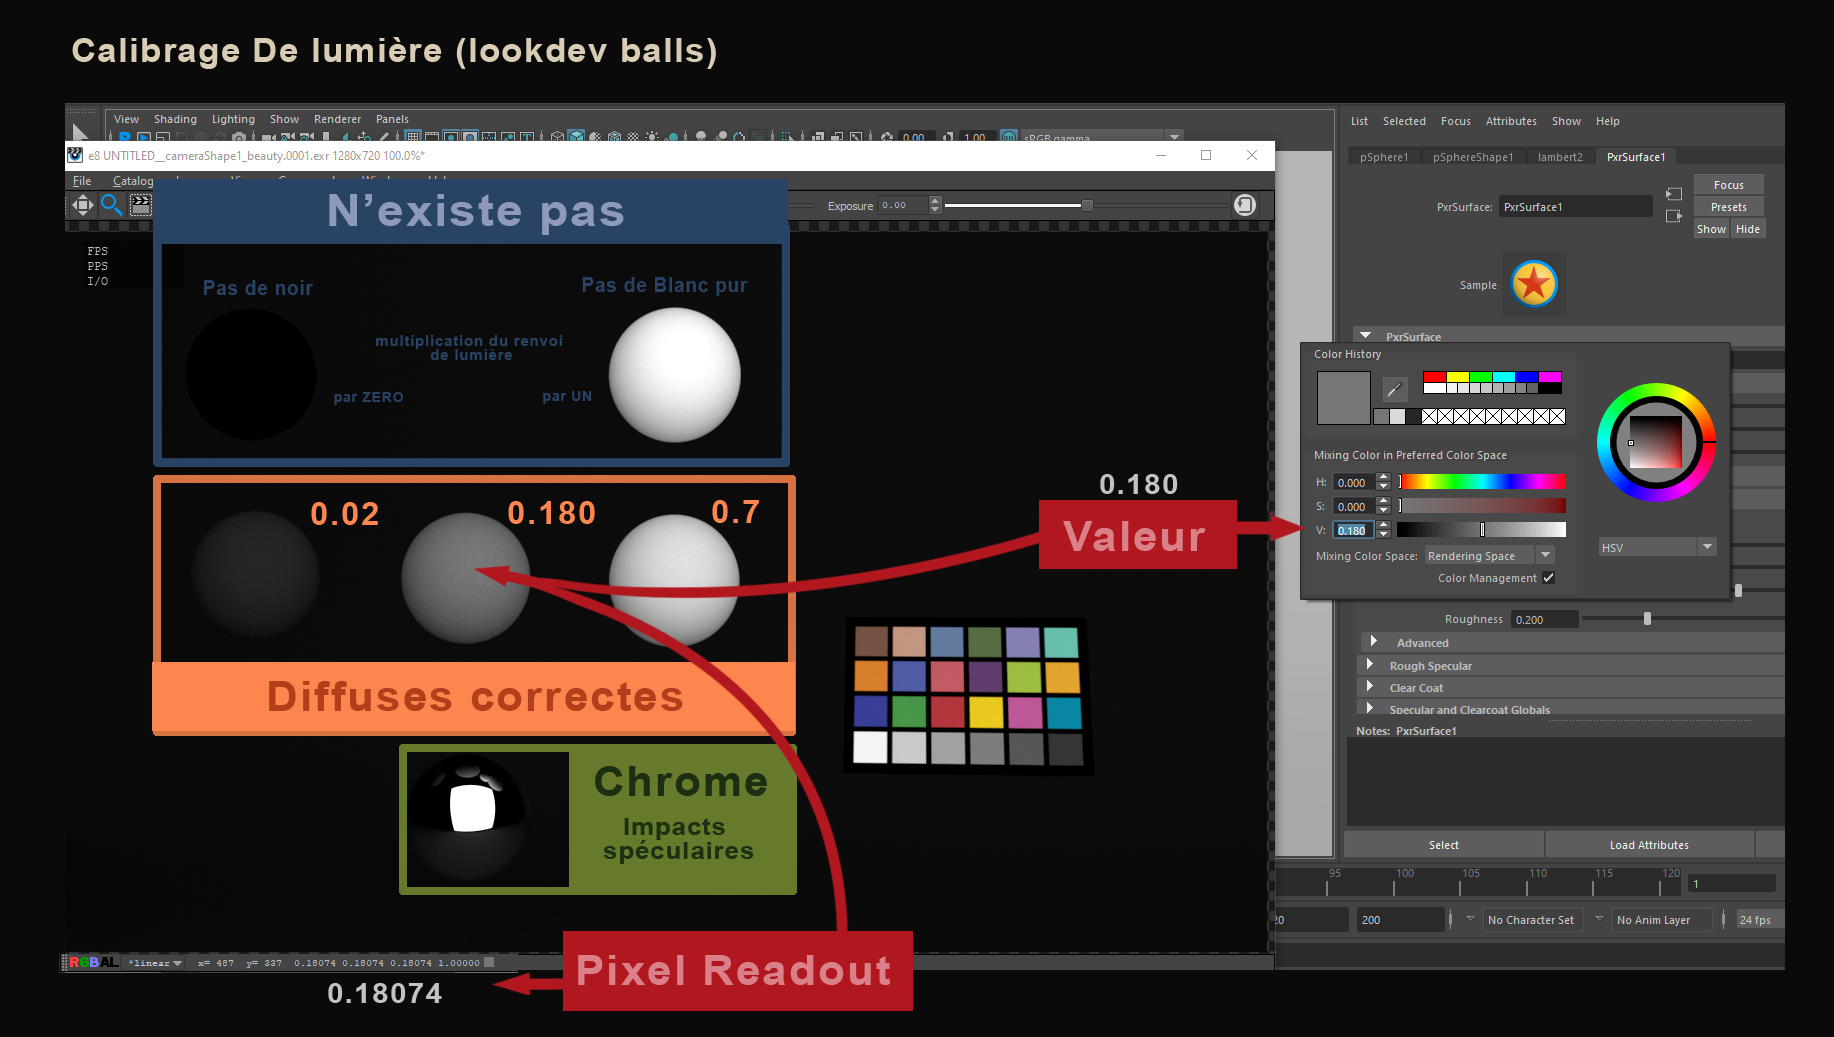Viewport: 1834px width, 1037px height.
Task: Click the pan/move arrows tool icon
Action: click(82, 205)
